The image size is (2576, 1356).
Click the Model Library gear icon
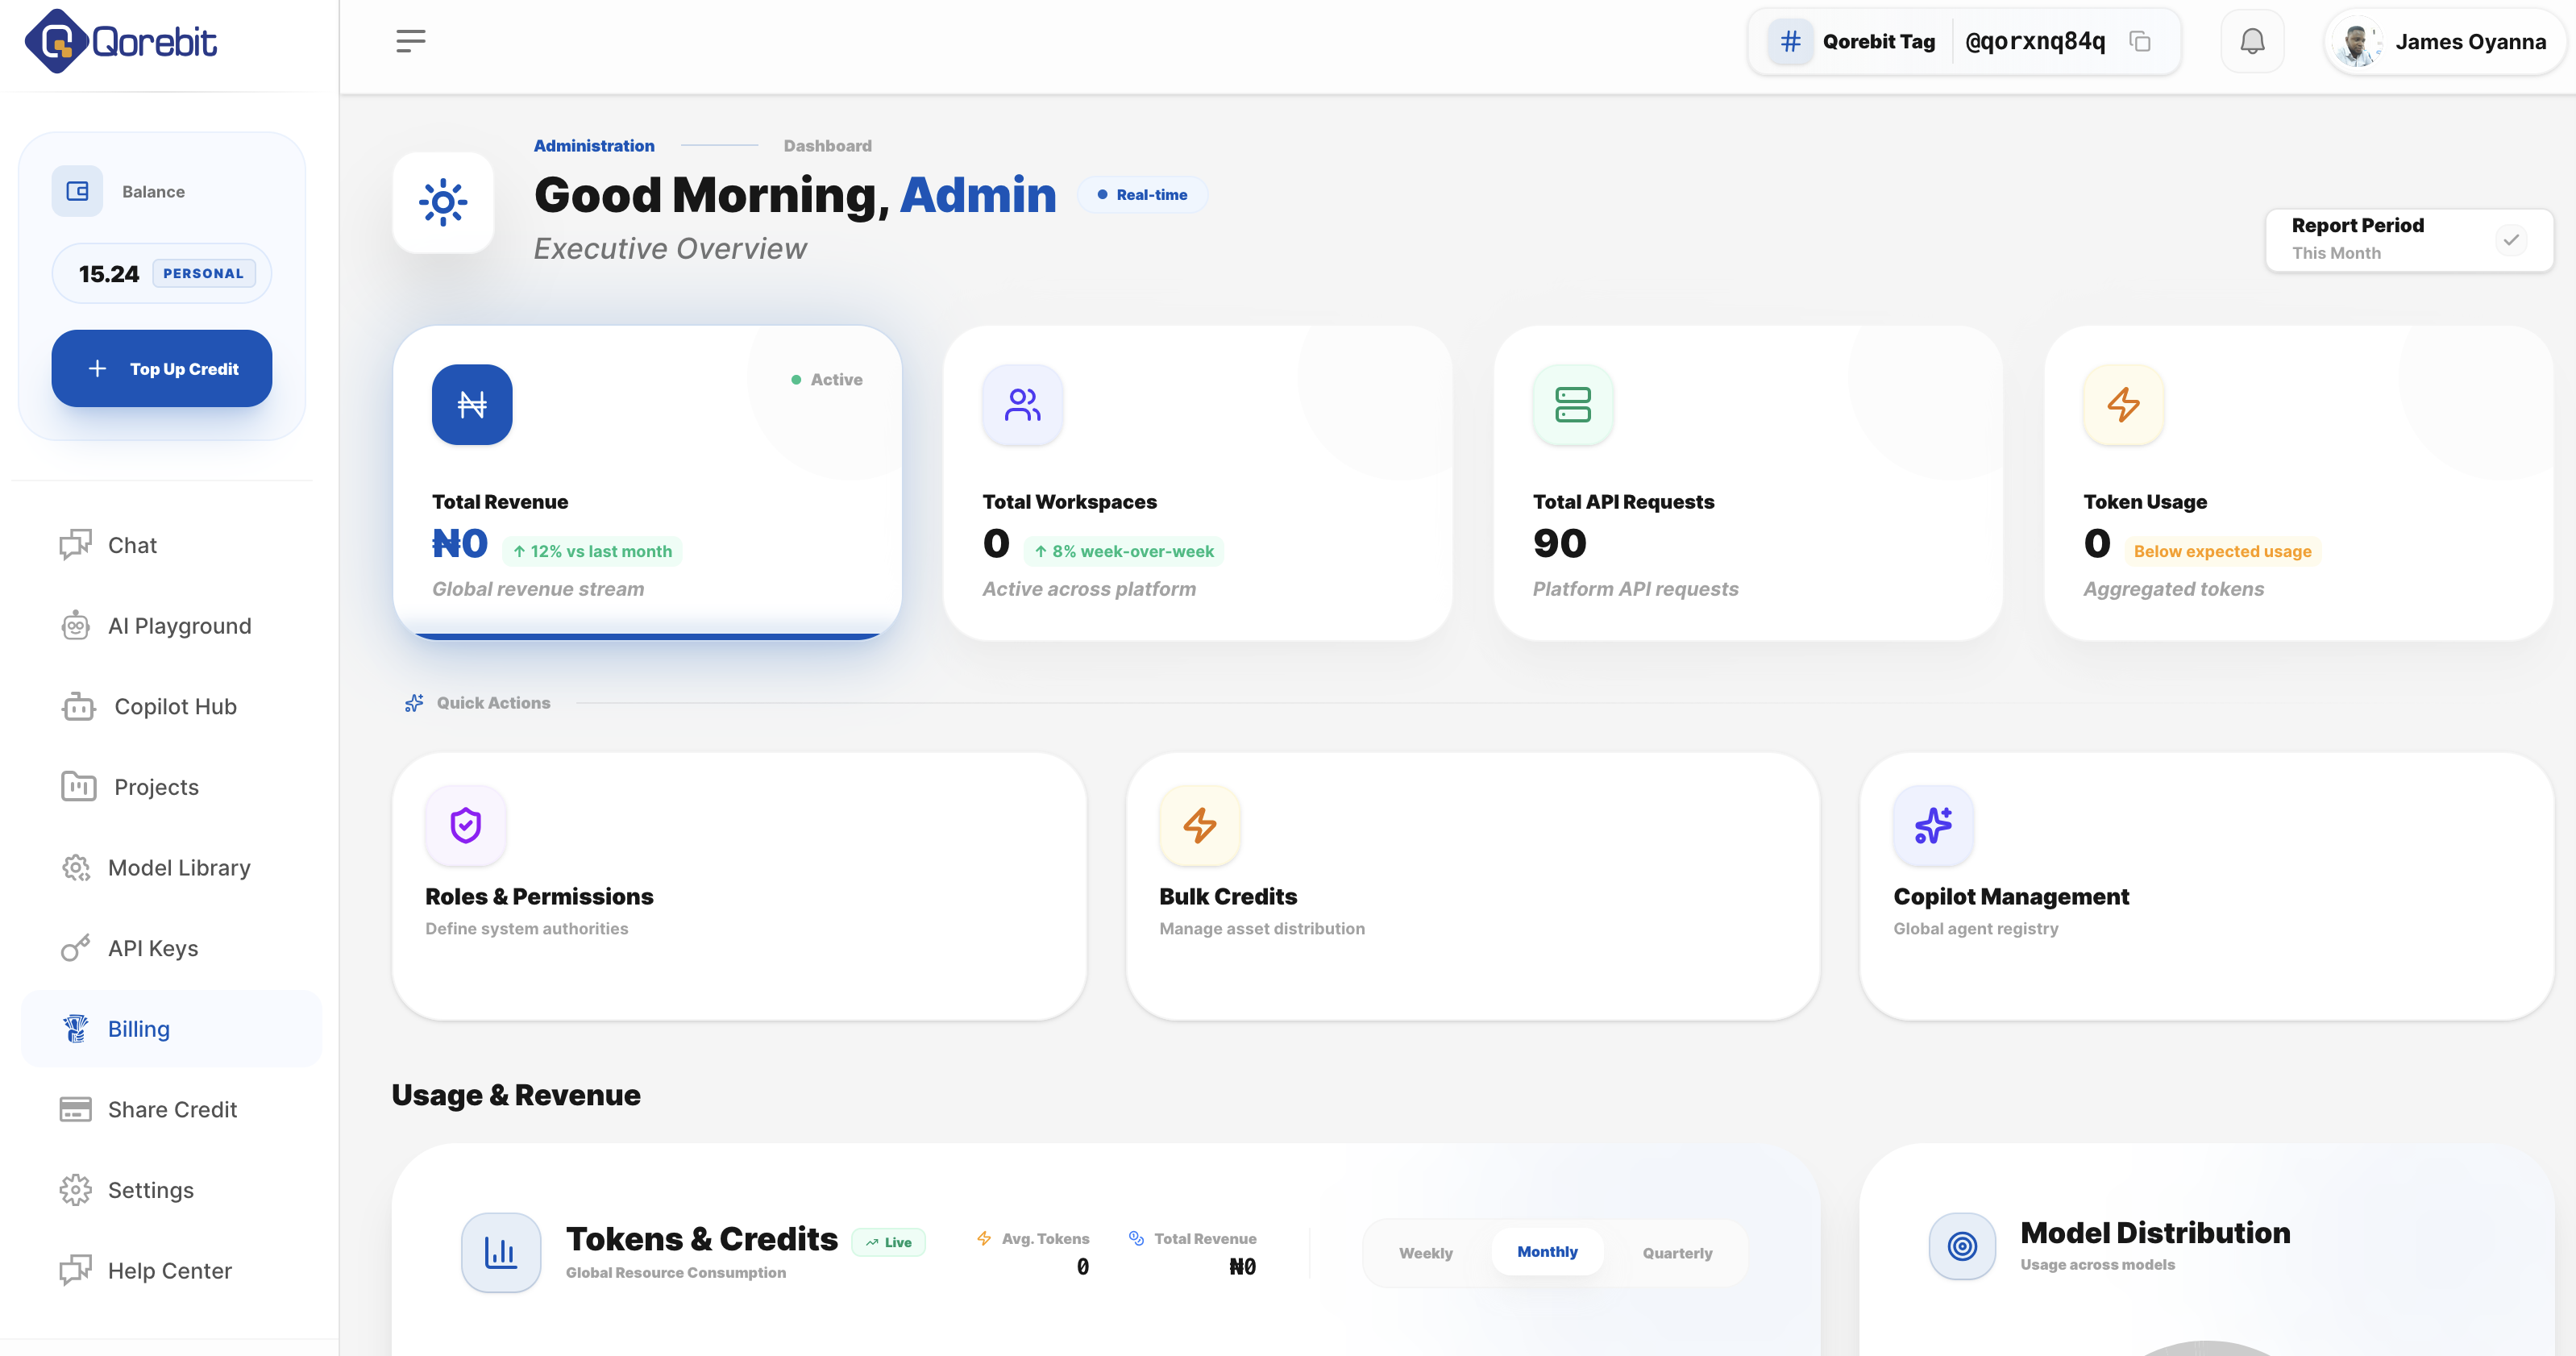pos(75,867)
